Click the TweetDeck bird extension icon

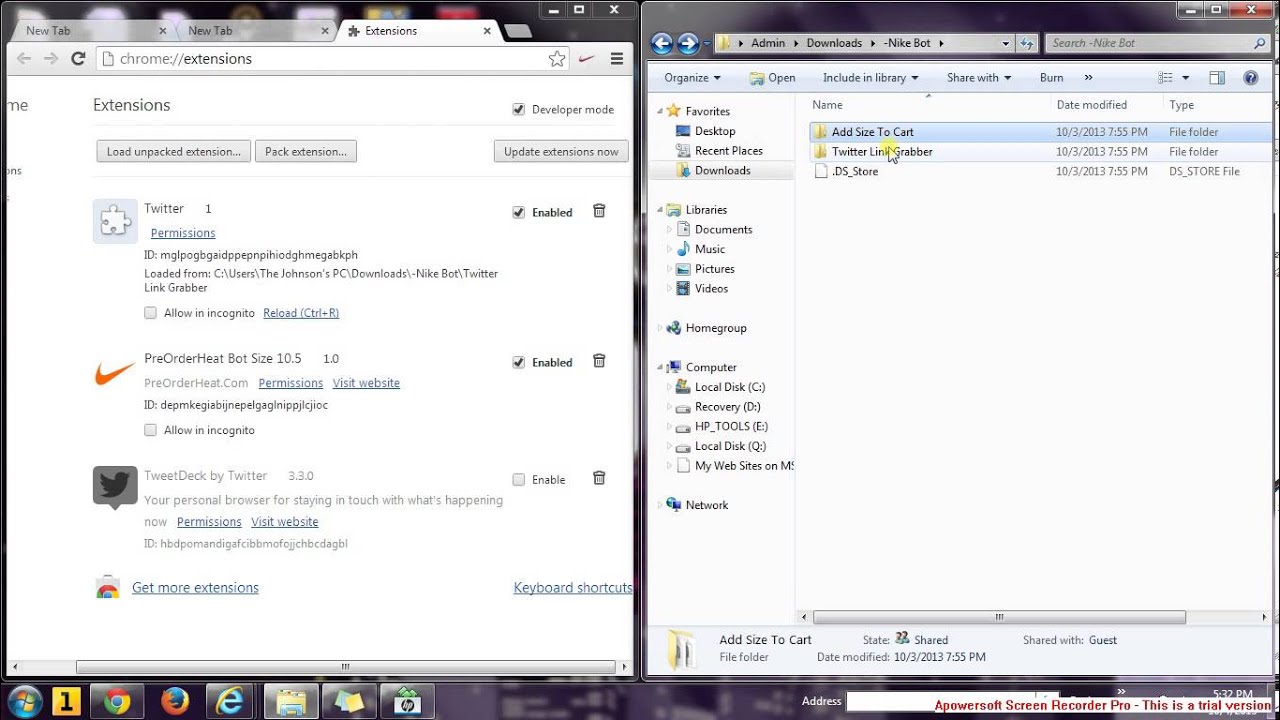[x=115, y=487]
